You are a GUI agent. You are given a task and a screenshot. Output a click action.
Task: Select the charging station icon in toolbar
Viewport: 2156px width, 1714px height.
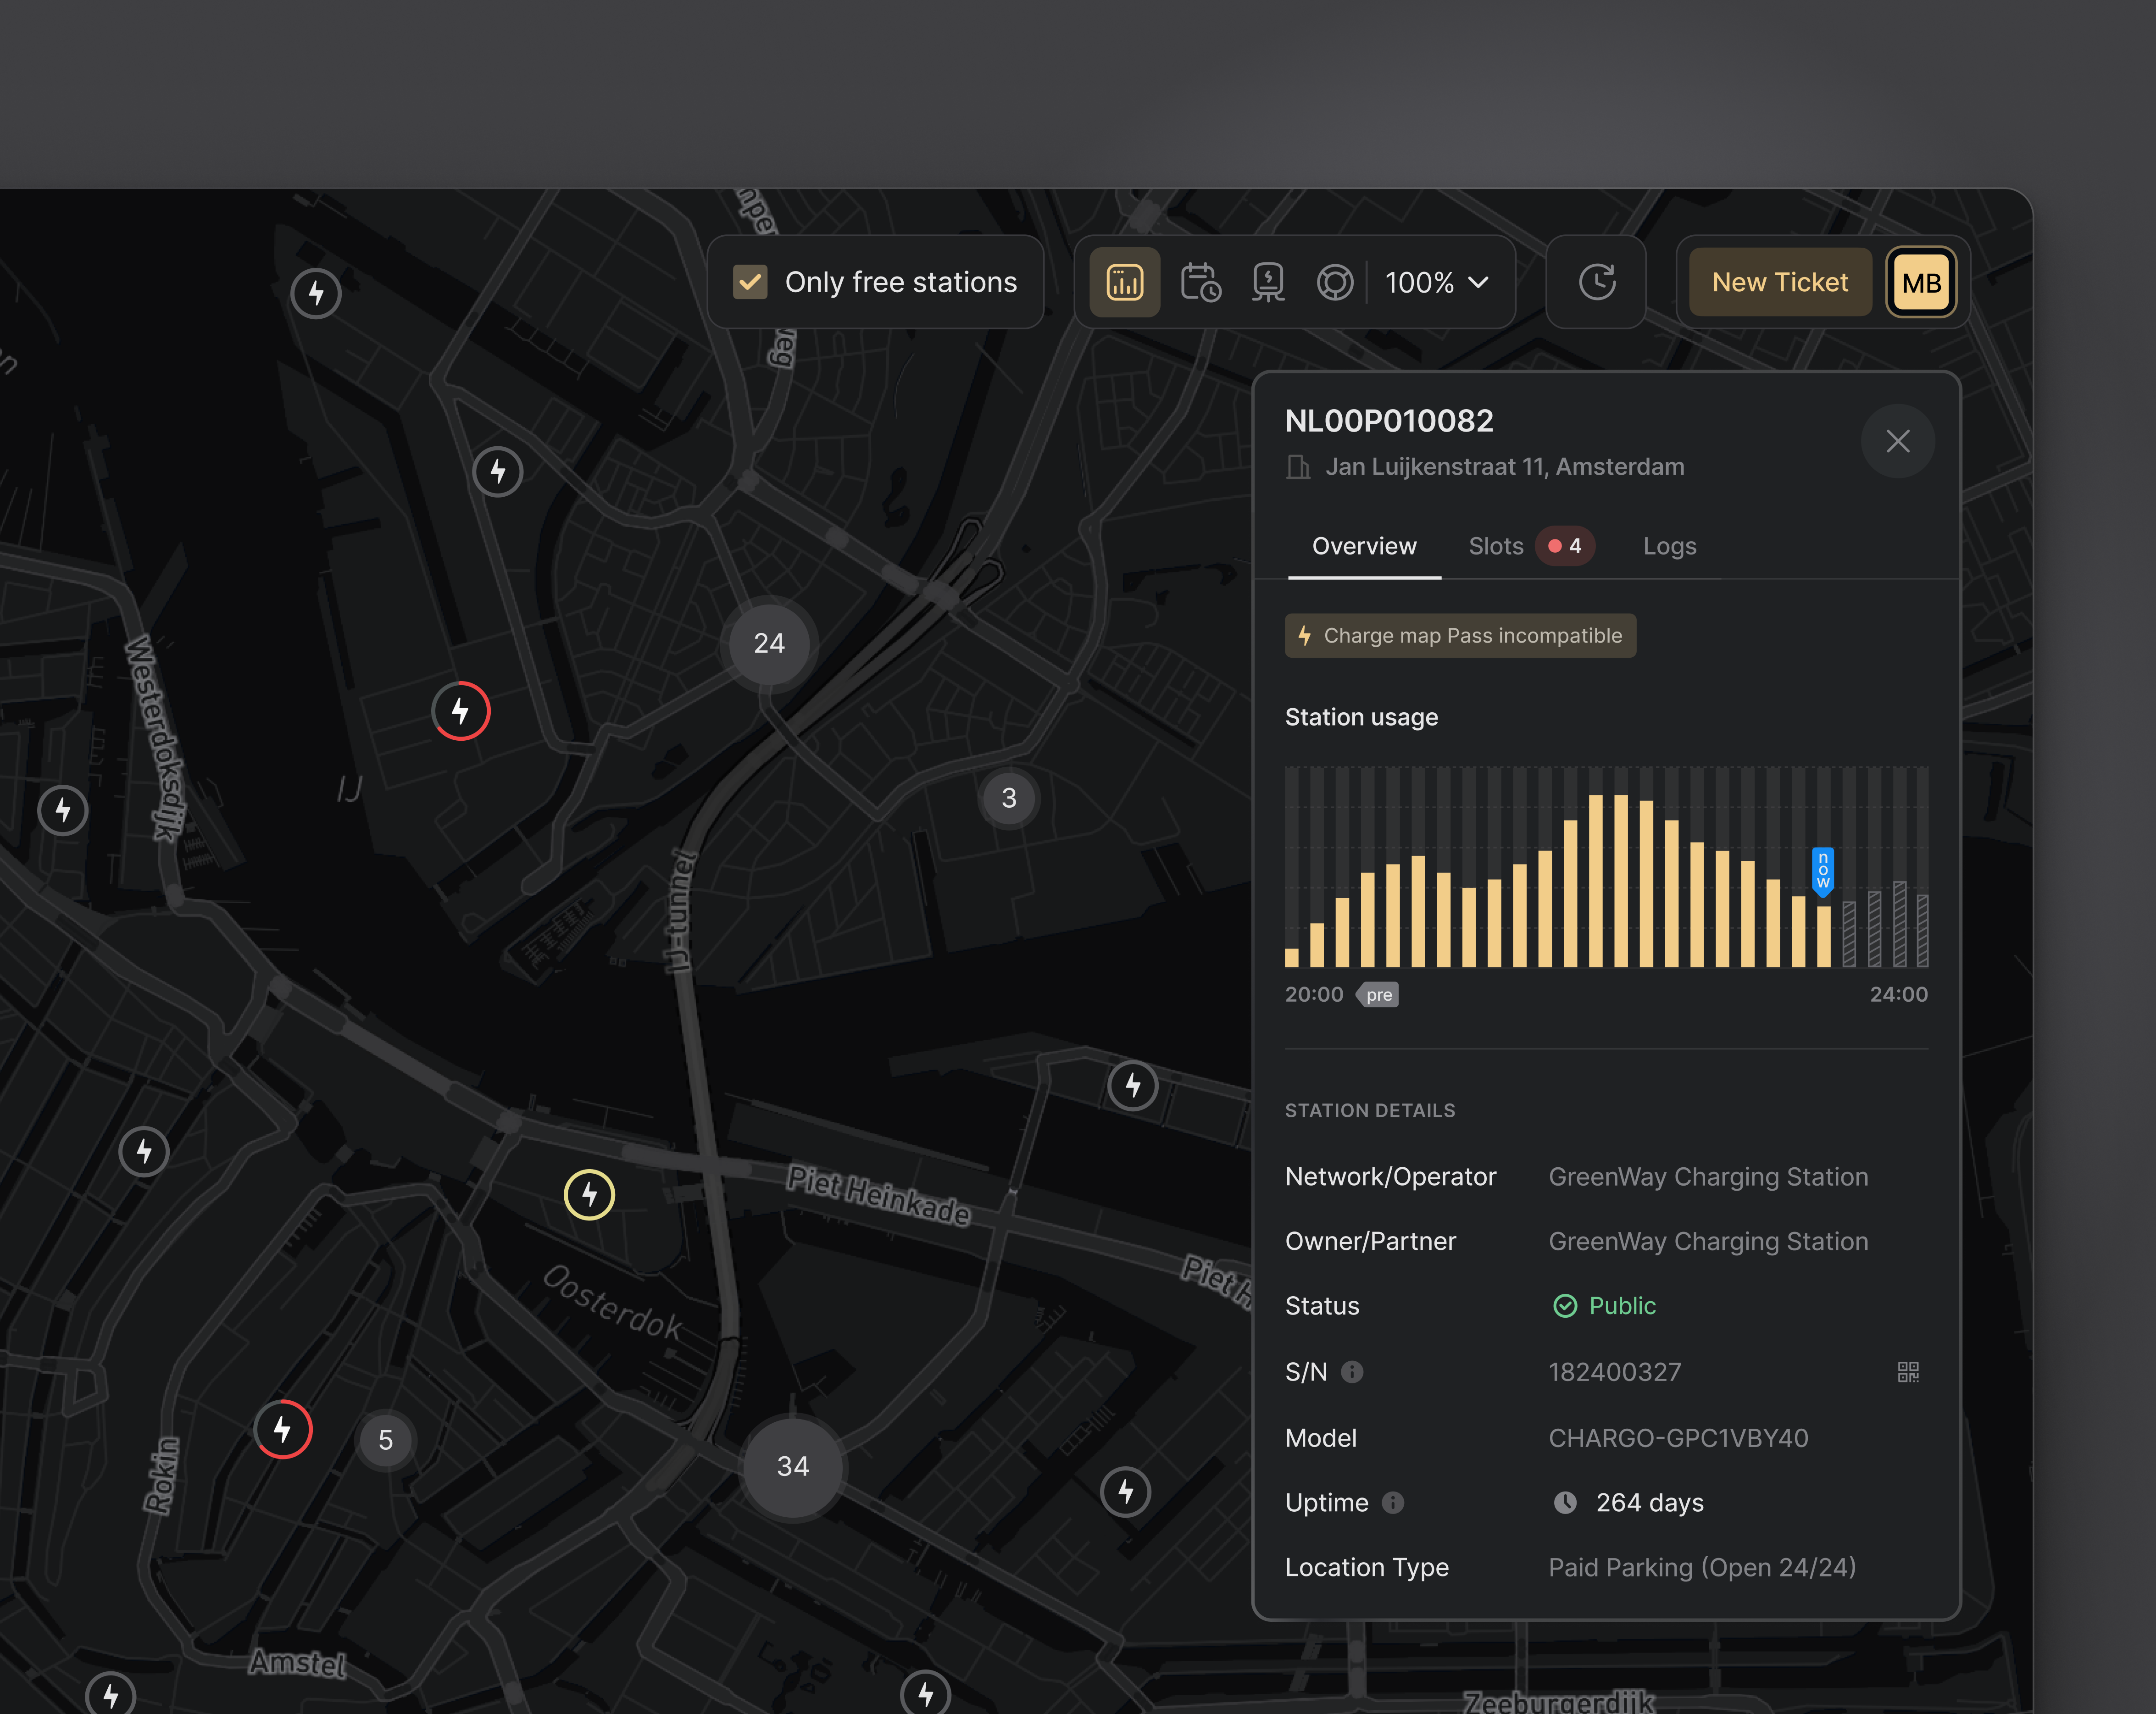pos(1267,282)
